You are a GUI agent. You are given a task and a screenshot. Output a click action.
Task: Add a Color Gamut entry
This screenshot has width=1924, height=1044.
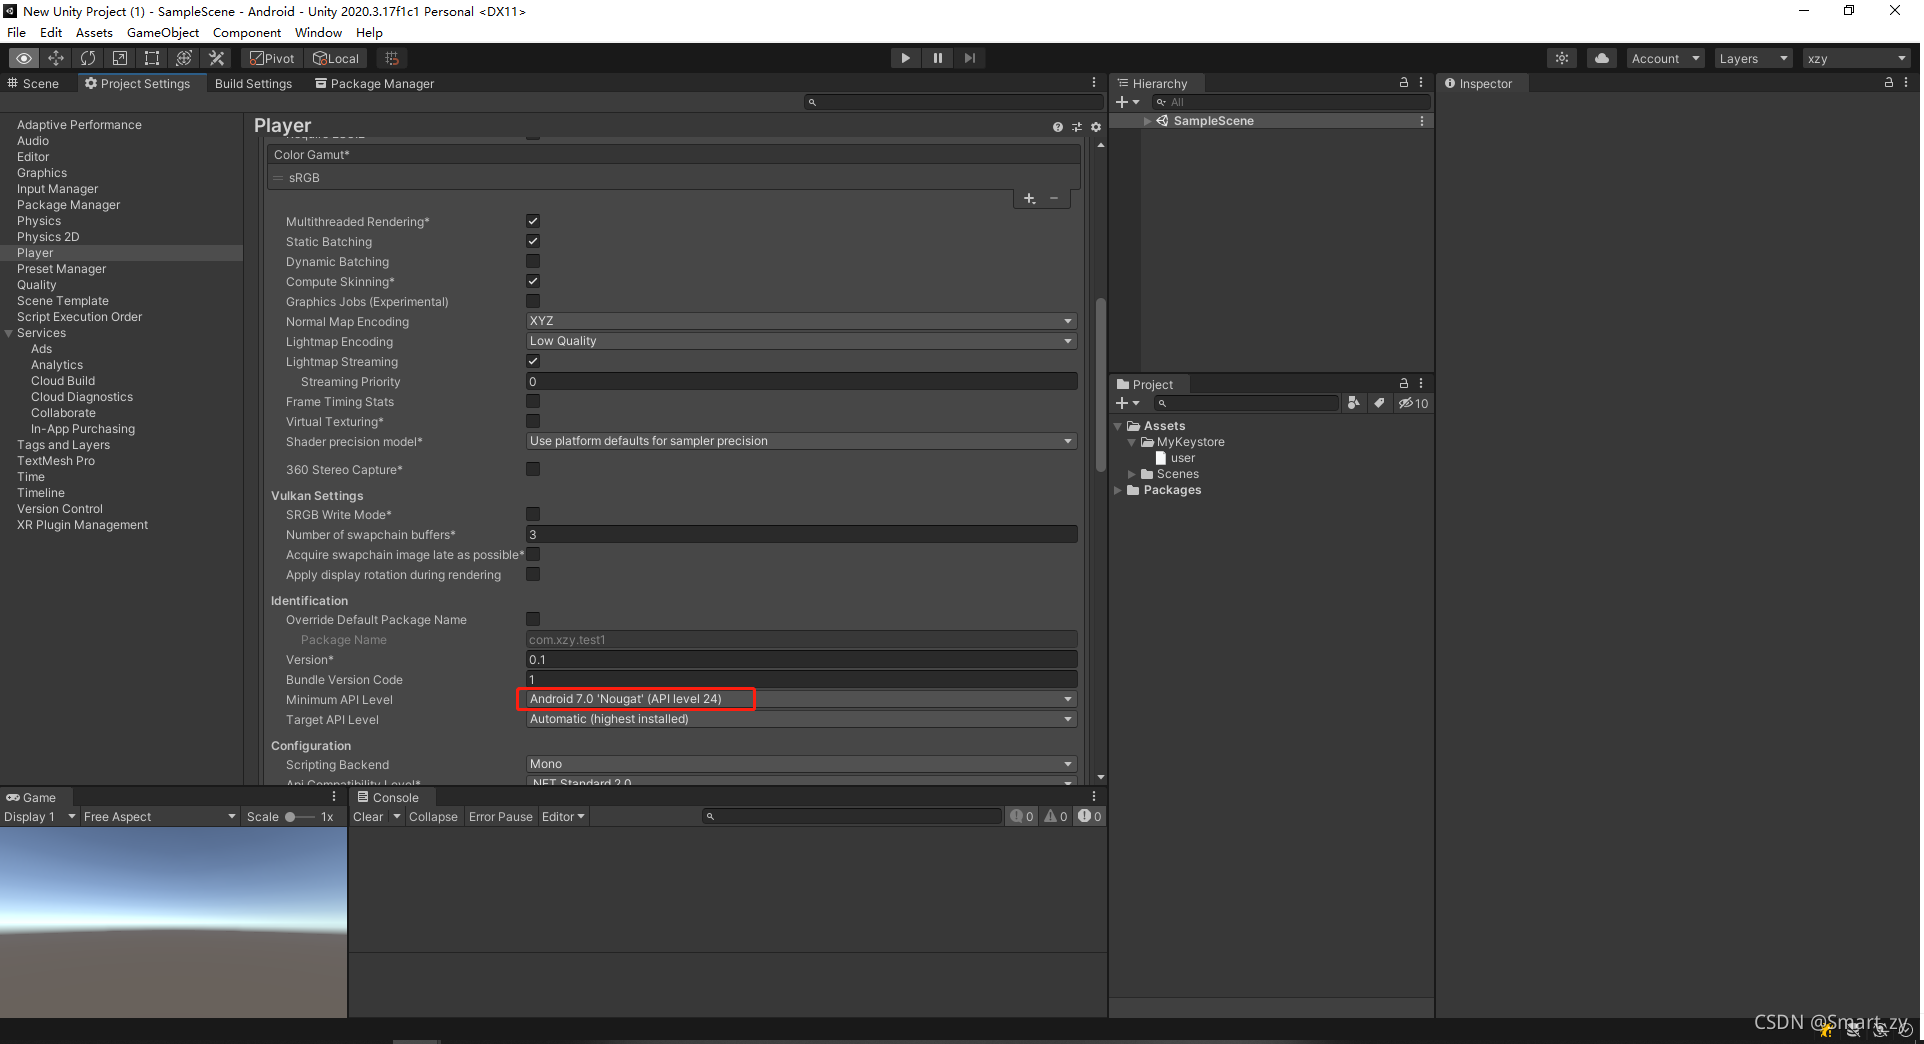point(1029,198)
